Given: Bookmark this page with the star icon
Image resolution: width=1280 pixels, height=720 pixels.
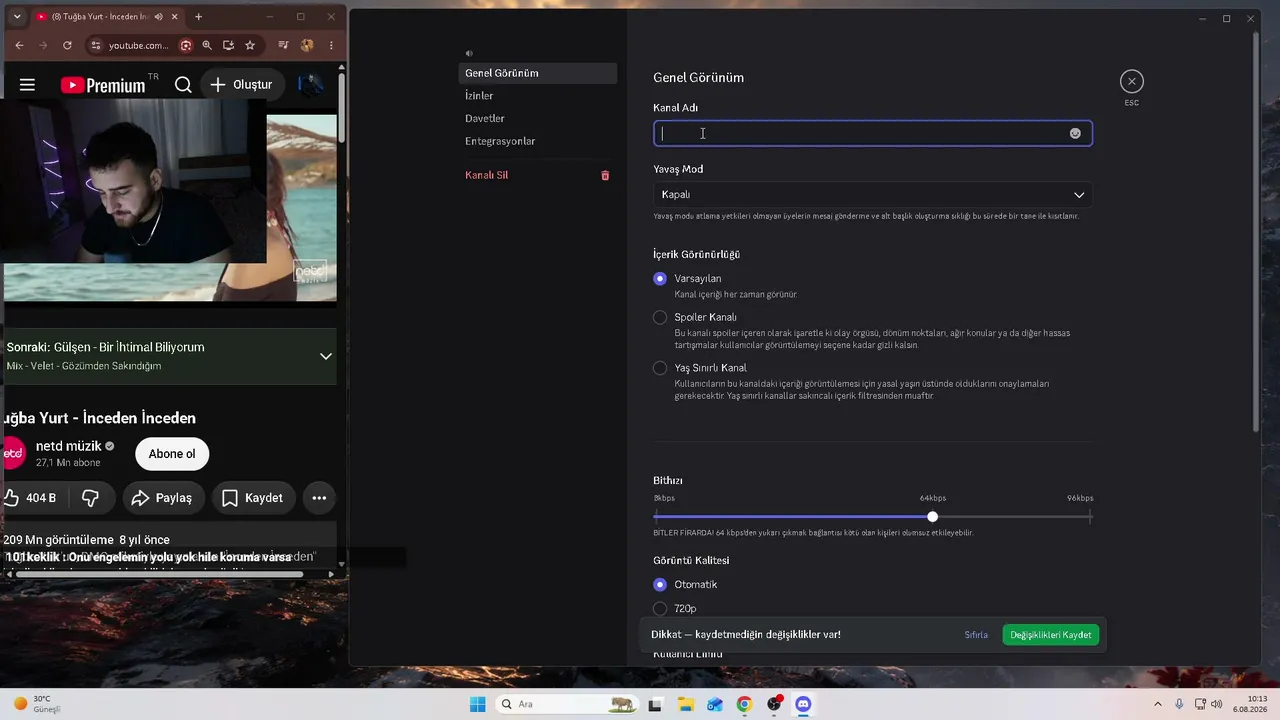Looking at the screenshot, I should pos(250,45).
